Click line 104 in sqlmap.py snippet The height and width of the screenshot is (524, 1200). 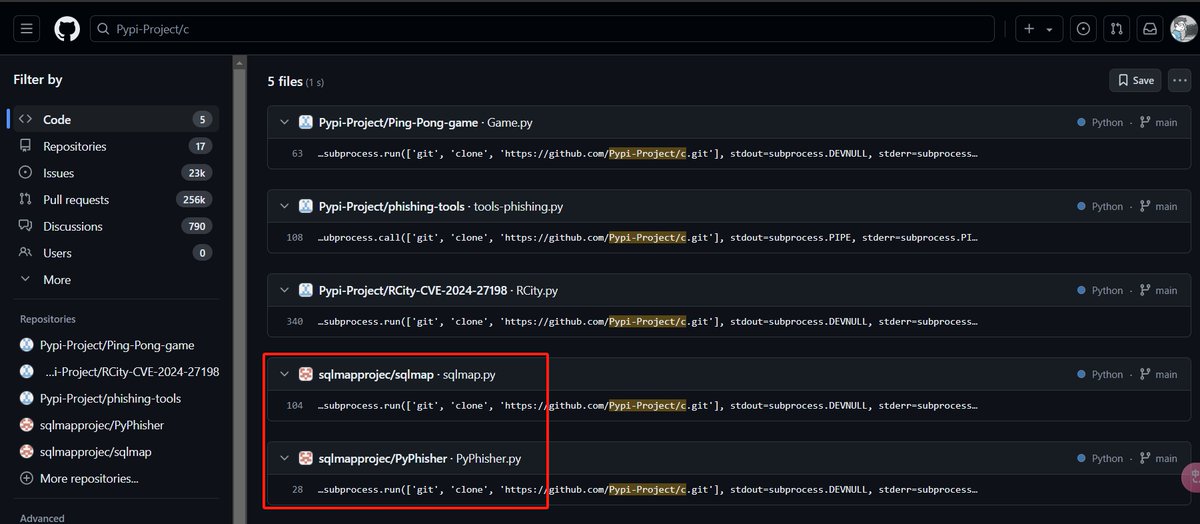pos(295,406)
